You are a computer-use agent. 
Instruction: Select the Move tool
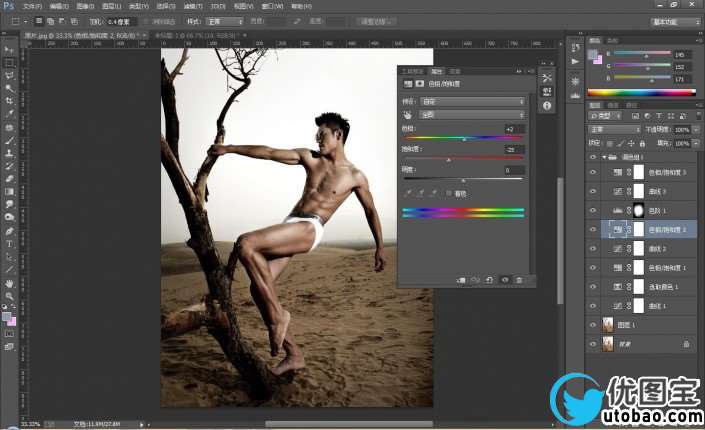coord(9,50)
